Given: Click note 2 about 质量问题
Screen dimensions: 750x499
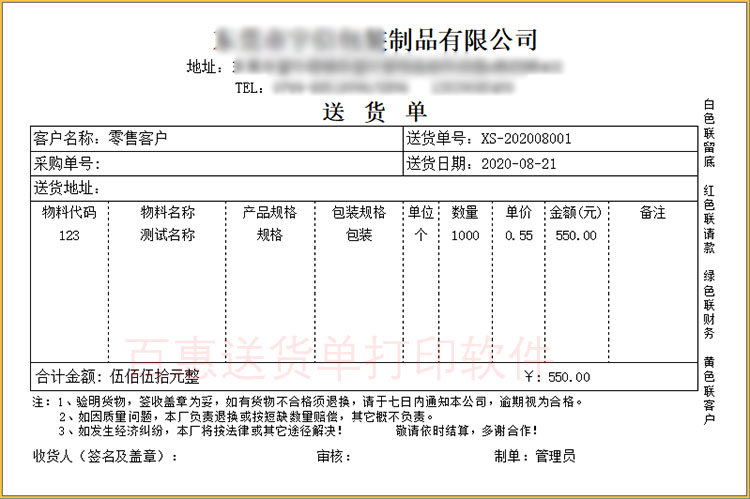Looking at the screenshot, I should (x=247, y=417).
